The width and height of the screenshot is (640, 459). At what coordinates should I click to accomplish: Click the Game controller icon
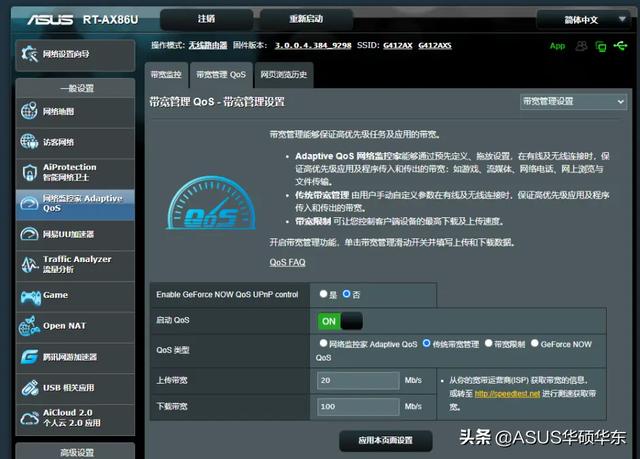pos(30,297)
